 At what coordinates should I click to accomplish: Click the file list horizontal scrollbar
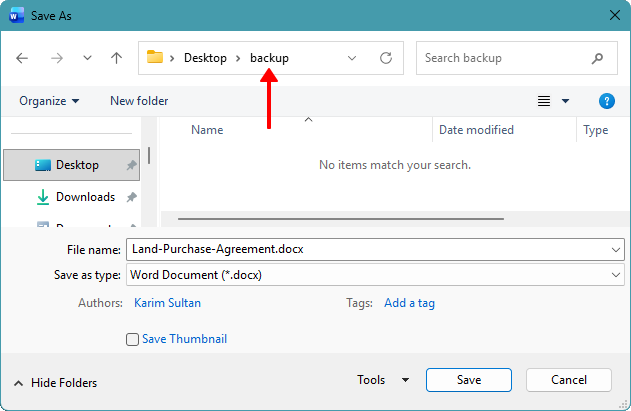click(340, 219)
